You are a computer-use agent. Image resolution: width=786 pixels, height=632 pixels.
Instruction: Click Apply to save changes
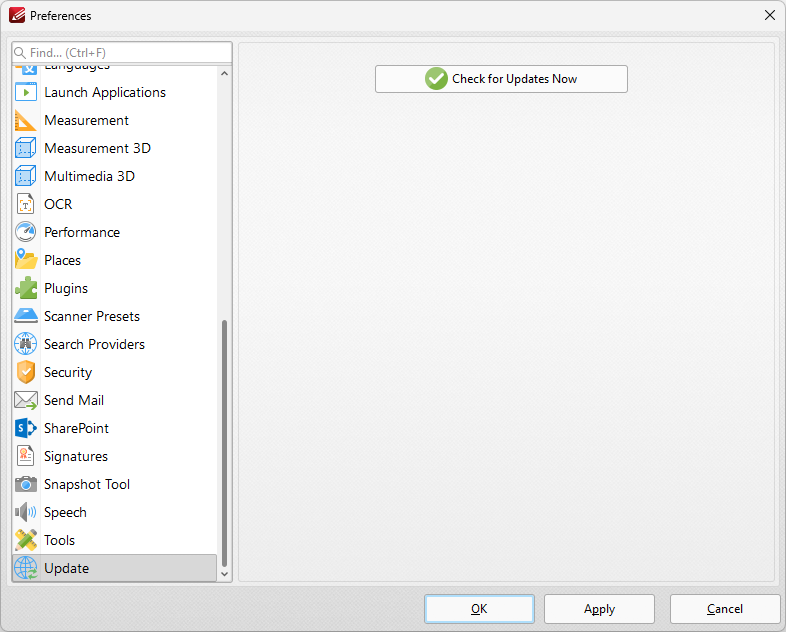point(600,609)
